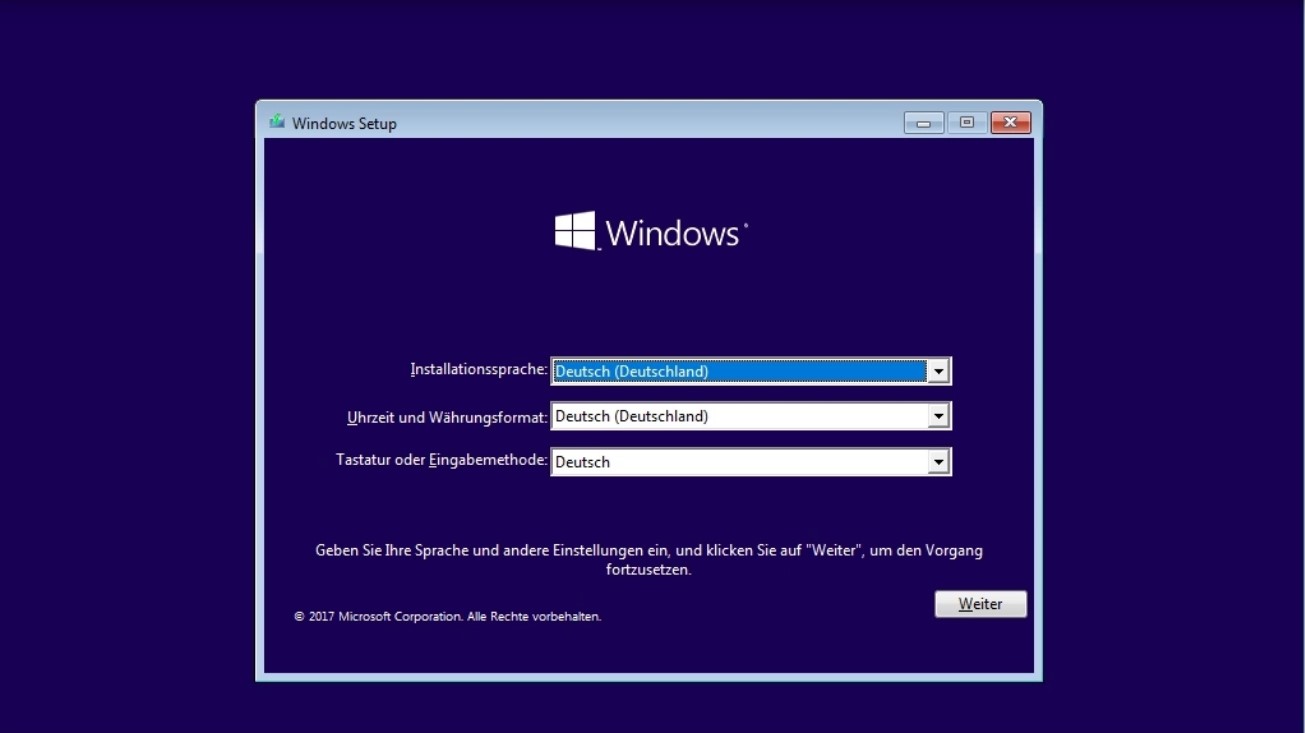Screen dimensions: 1305x733
Task: Click the Uhrzeit und Währungsformat combo box value
Action: 751,416
